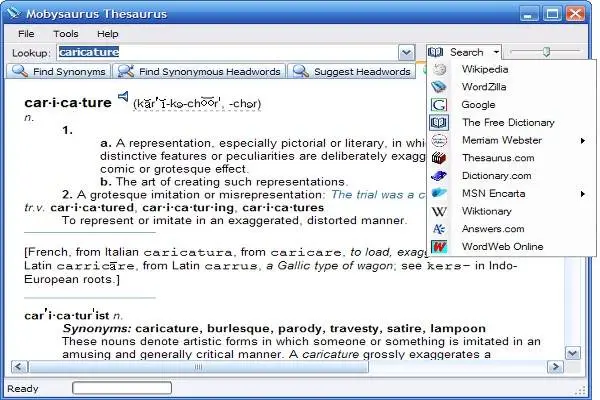Click the Wiktionary W icon
600x400 pixels.
439,211
